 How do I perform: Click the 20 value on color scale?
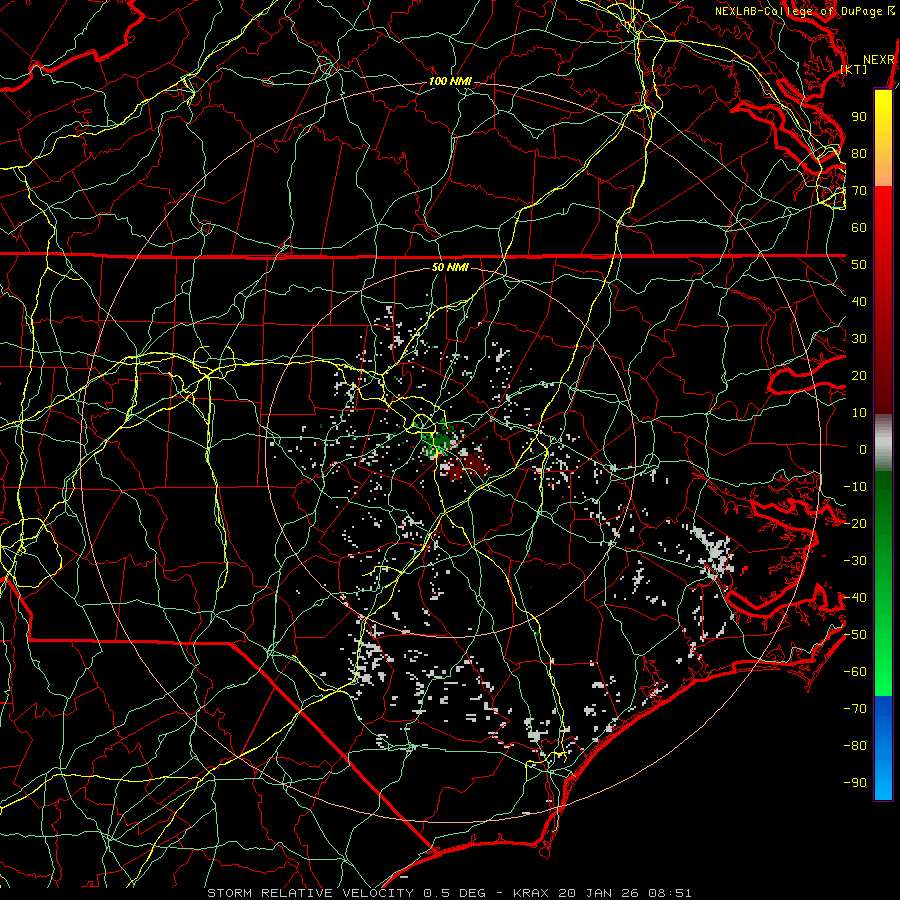859,376
